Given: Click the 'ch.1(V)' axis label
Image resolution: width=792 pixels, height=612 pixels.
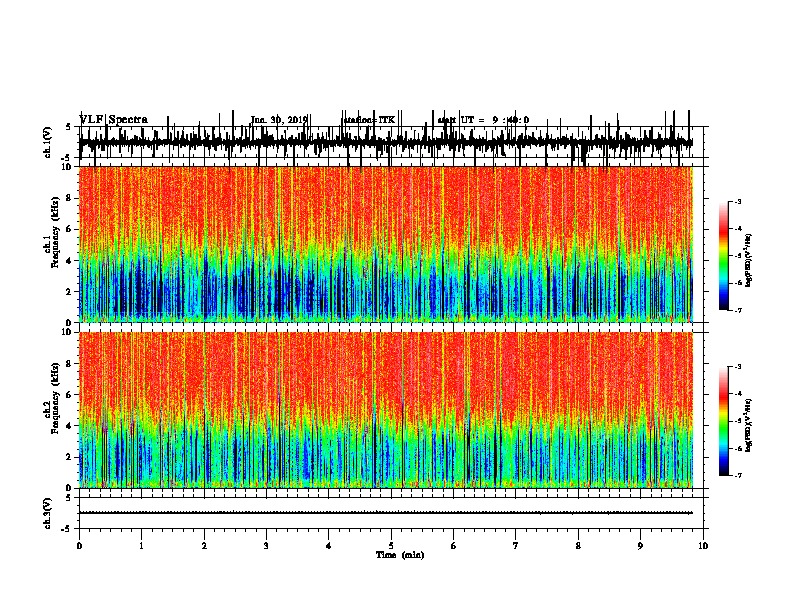Looking at the screenshot, I should (48, 142).
